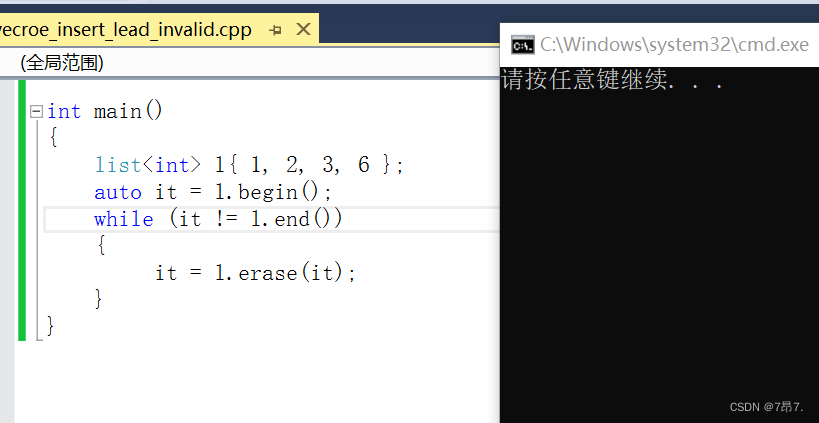Click the 'it = l.erase(it);' line
The width and height of the screenshot is (819, 423).
[255, 273]
